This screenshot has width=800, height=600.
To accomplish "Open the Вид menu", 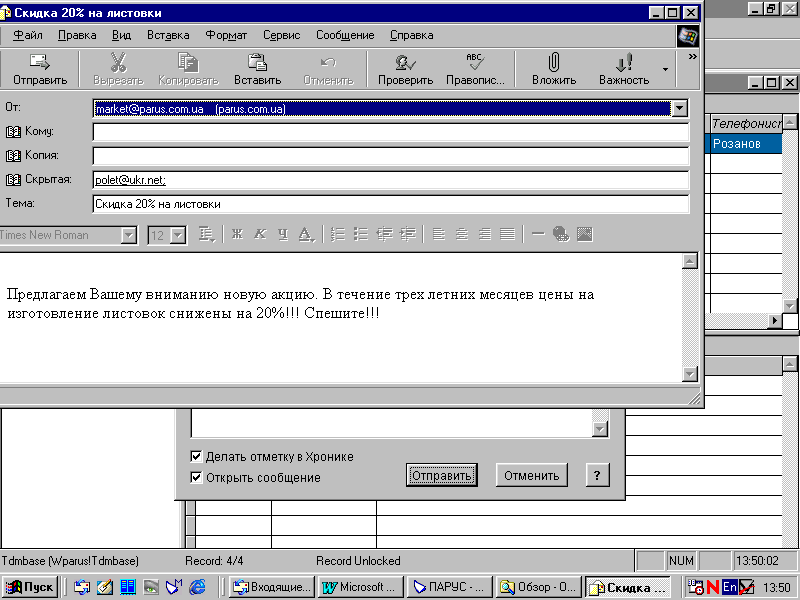I will [121, 35].
